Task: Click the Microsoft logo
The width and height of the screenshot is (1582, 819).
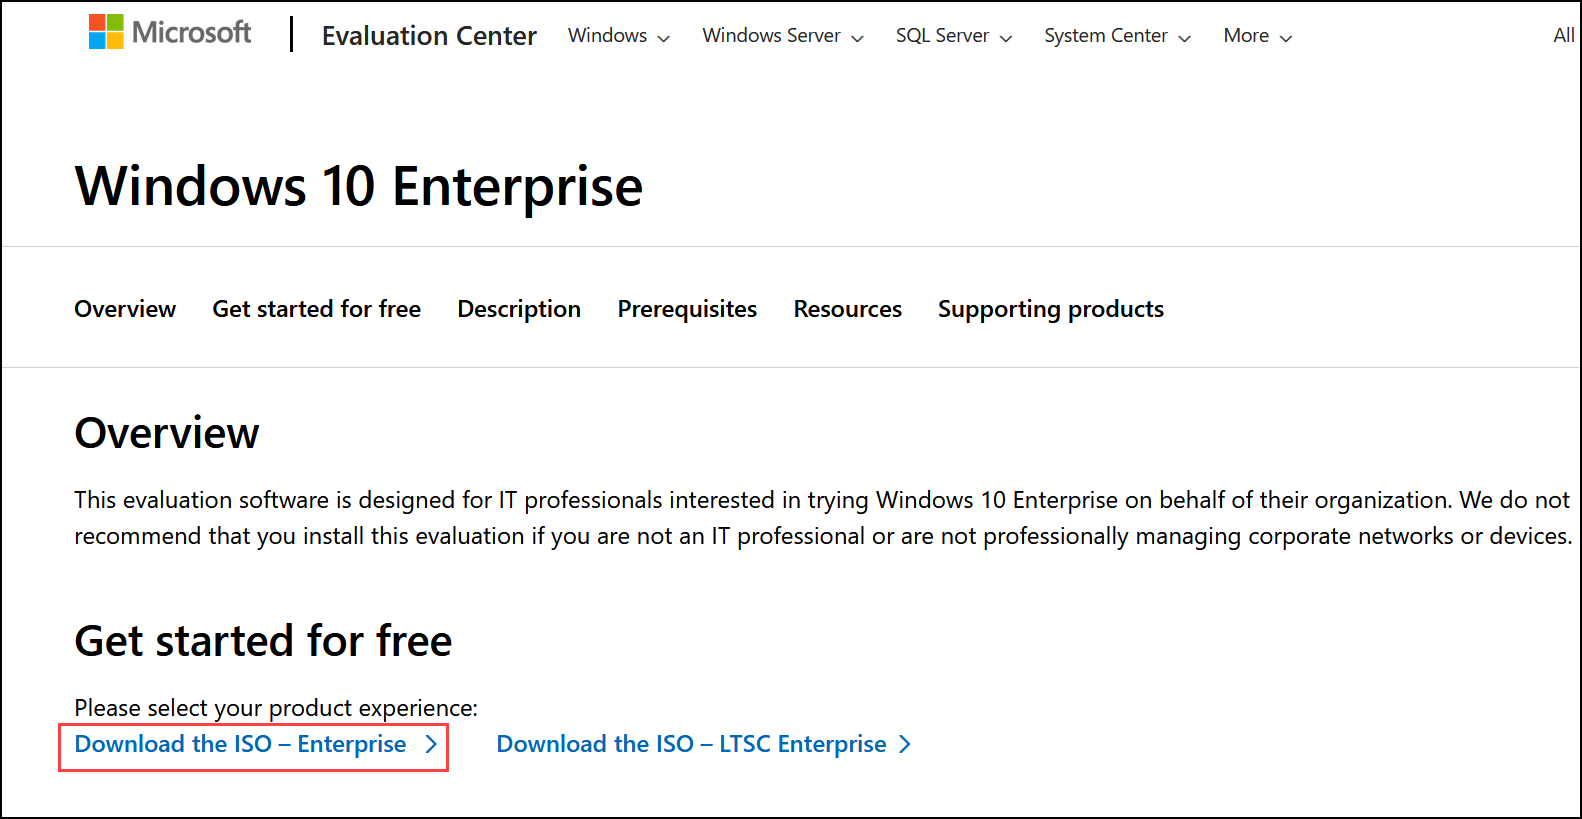Action: pyautogui.click(x=170, y=32)
